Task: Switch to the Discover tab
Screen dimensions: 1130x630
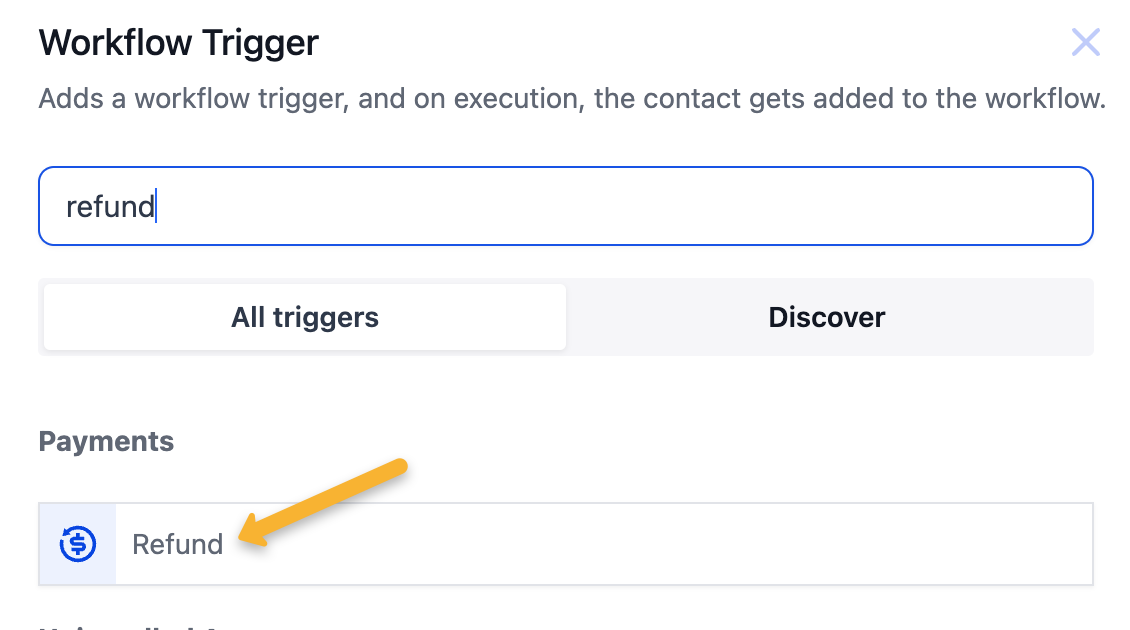Action: 827,318
